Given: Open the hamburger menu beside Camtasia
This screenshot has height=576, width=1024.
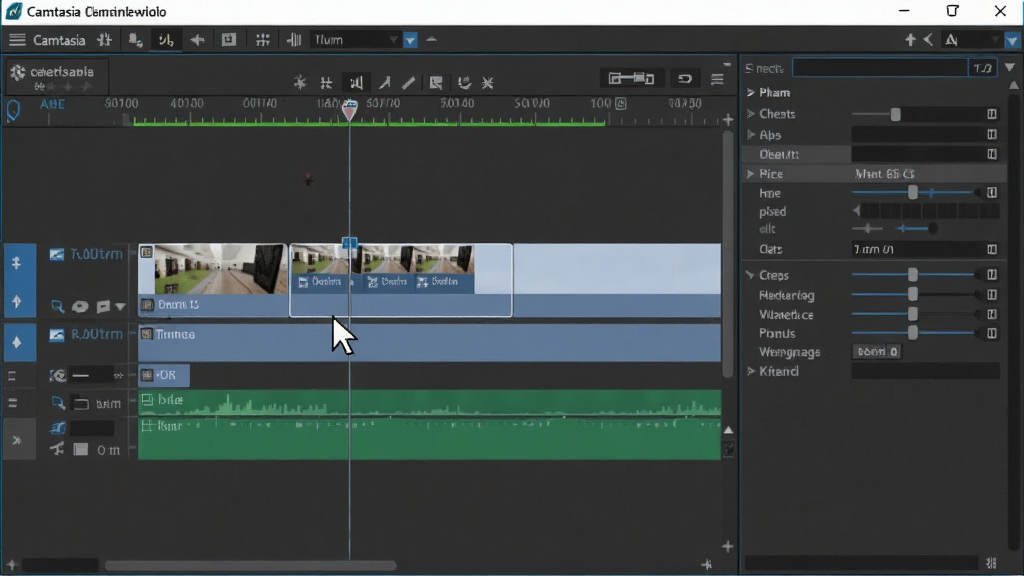Looking at the screenshot, I should tap(17, 40).
